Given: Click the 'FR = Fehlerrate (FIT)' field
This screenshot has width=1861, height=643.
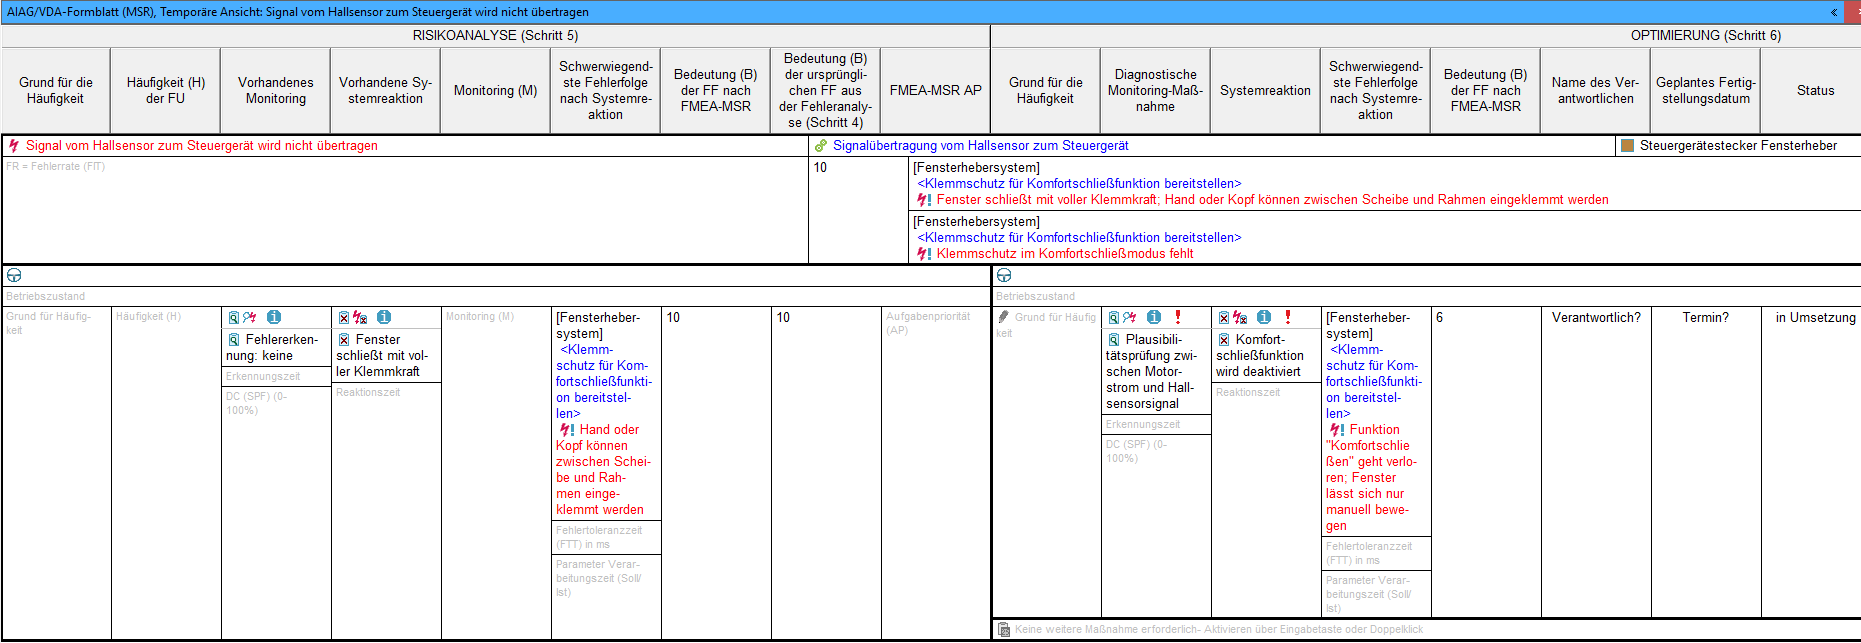Looking at the screenshot, I should click(x=405, y=210).
